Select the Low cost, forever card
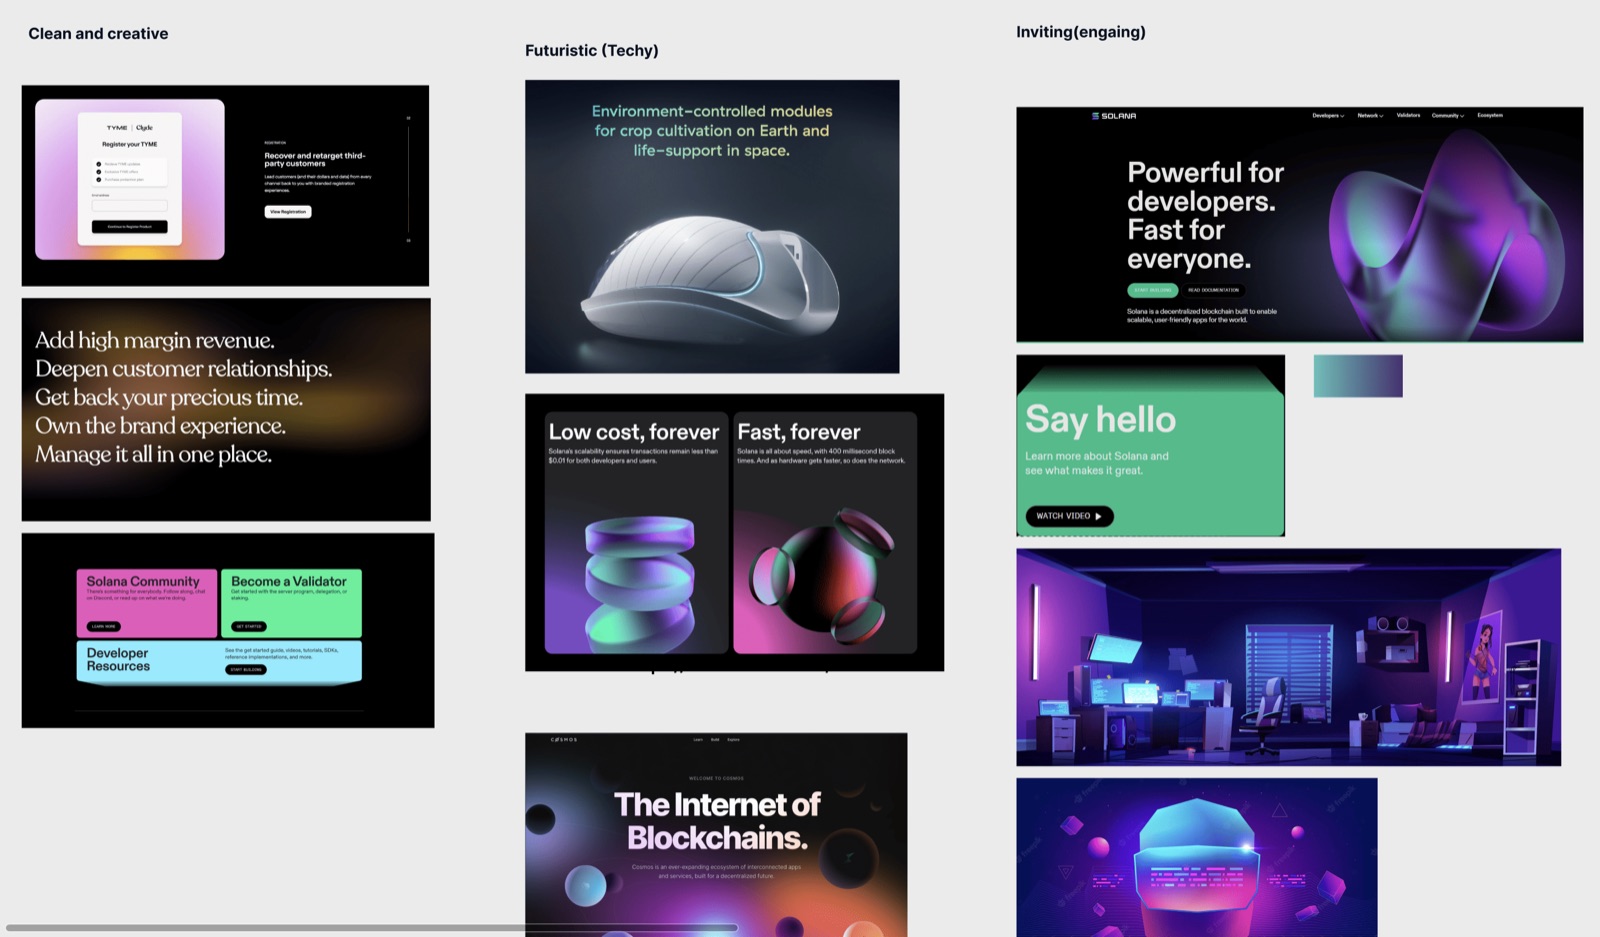The height and width of the screenshot is (937, 1600). tap(636, 532)
